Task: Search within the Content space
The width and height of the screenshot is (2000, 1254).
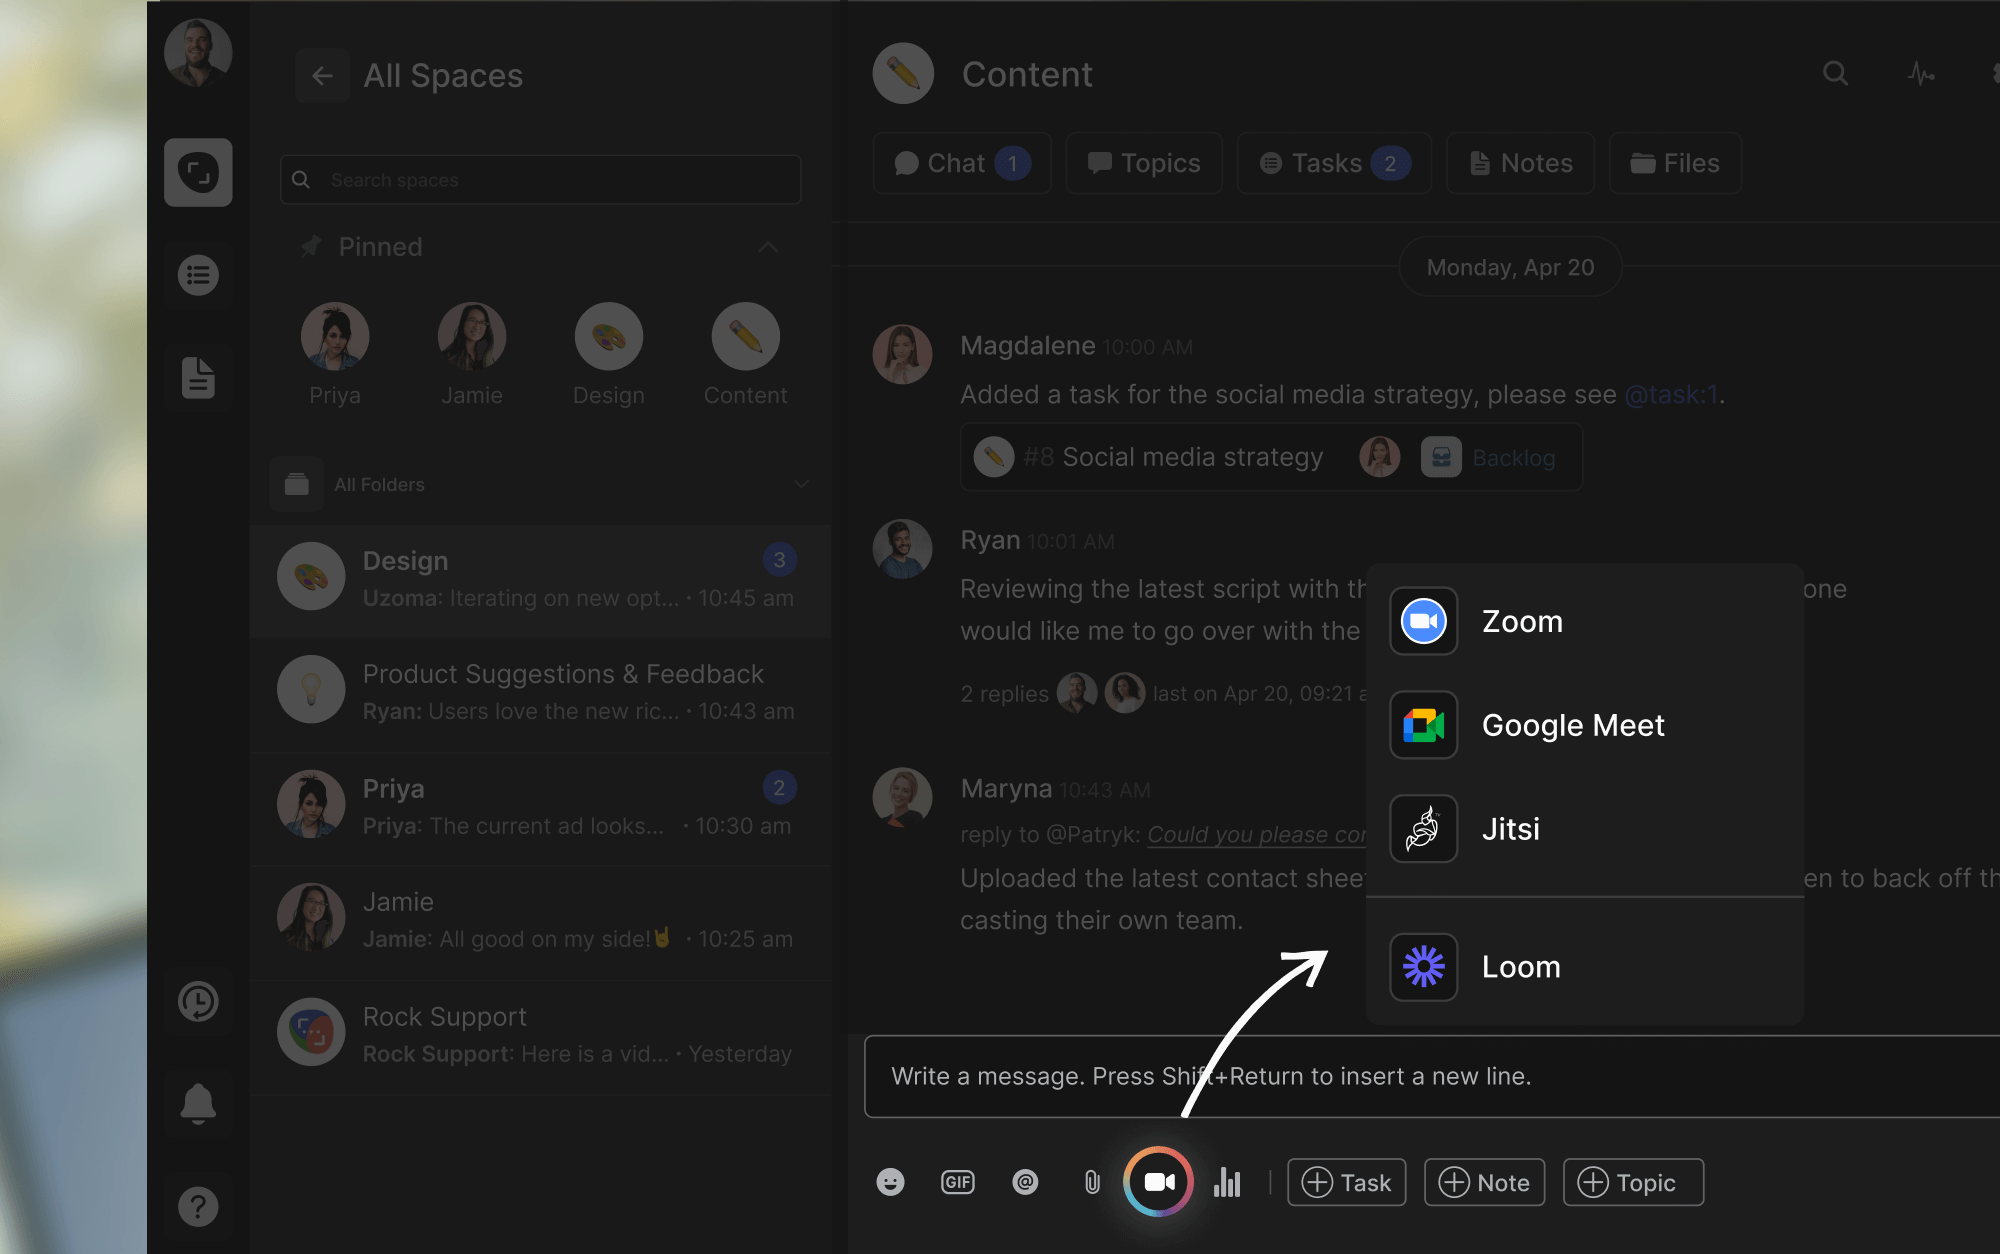Action: click(1835, 74)
